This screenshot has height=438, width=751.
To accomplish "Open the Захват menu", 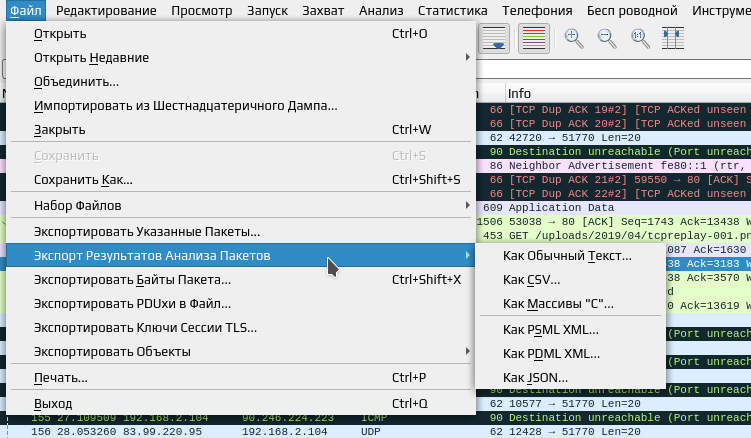I will coord(323,10).
